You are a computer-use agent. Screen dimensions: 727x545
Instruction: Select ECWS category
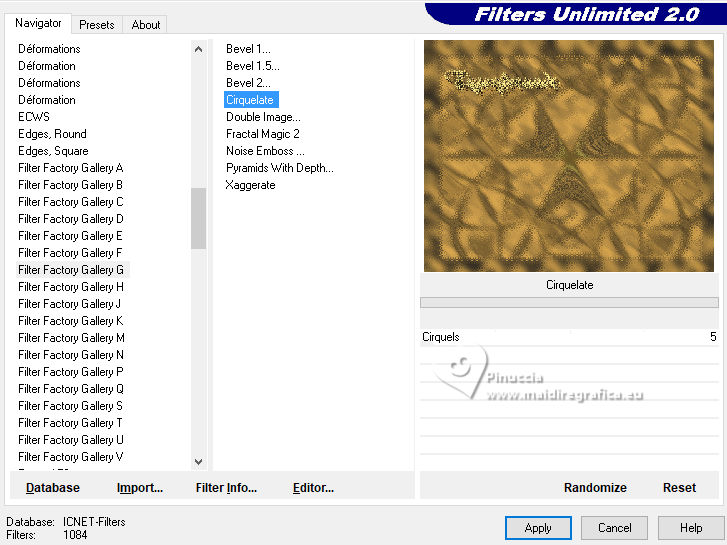pos(34,117)
